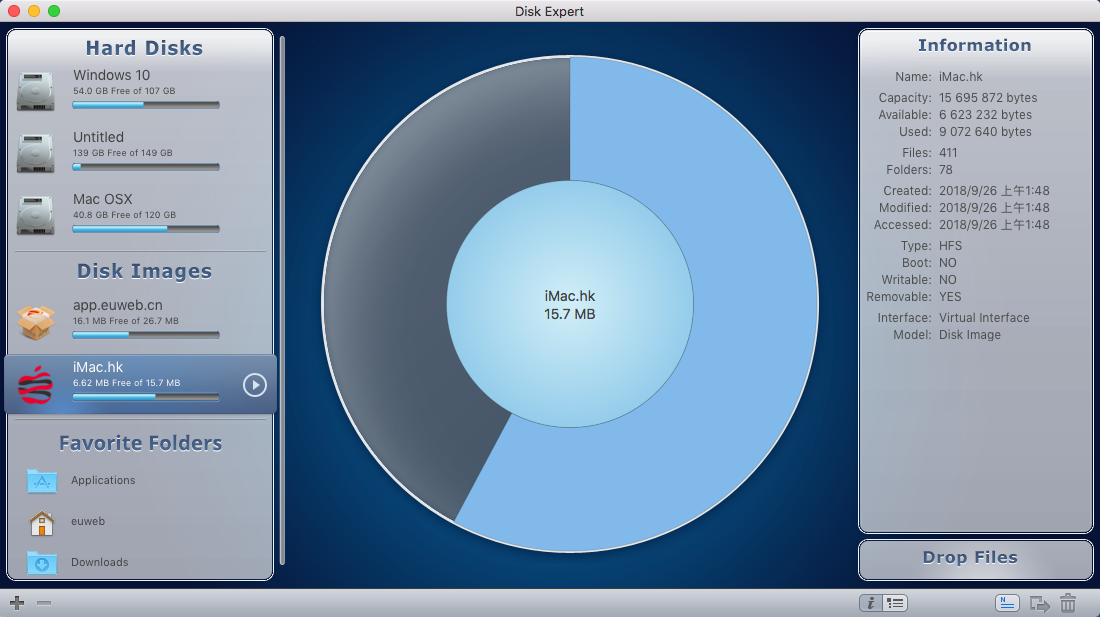The image size is (1100, 617).
Task: Switch to the biggest files list view
Action: [895, 603]
